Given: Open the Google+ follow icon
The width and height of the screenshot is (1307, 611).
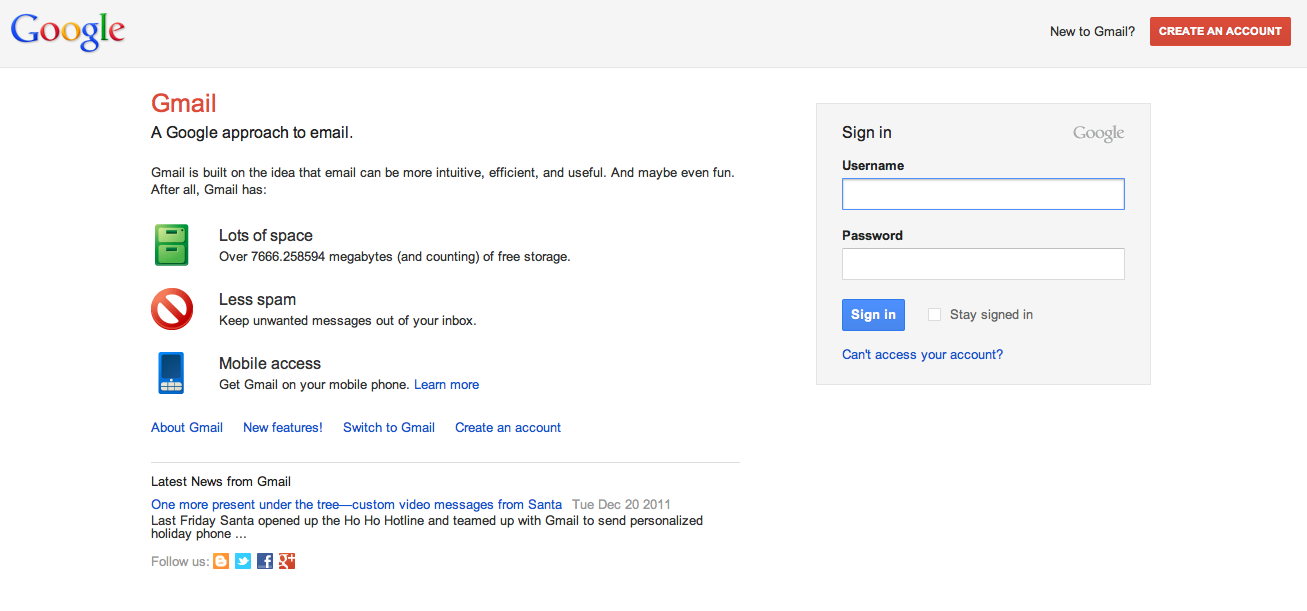Looking at the screenshot, I should (287, 561).
